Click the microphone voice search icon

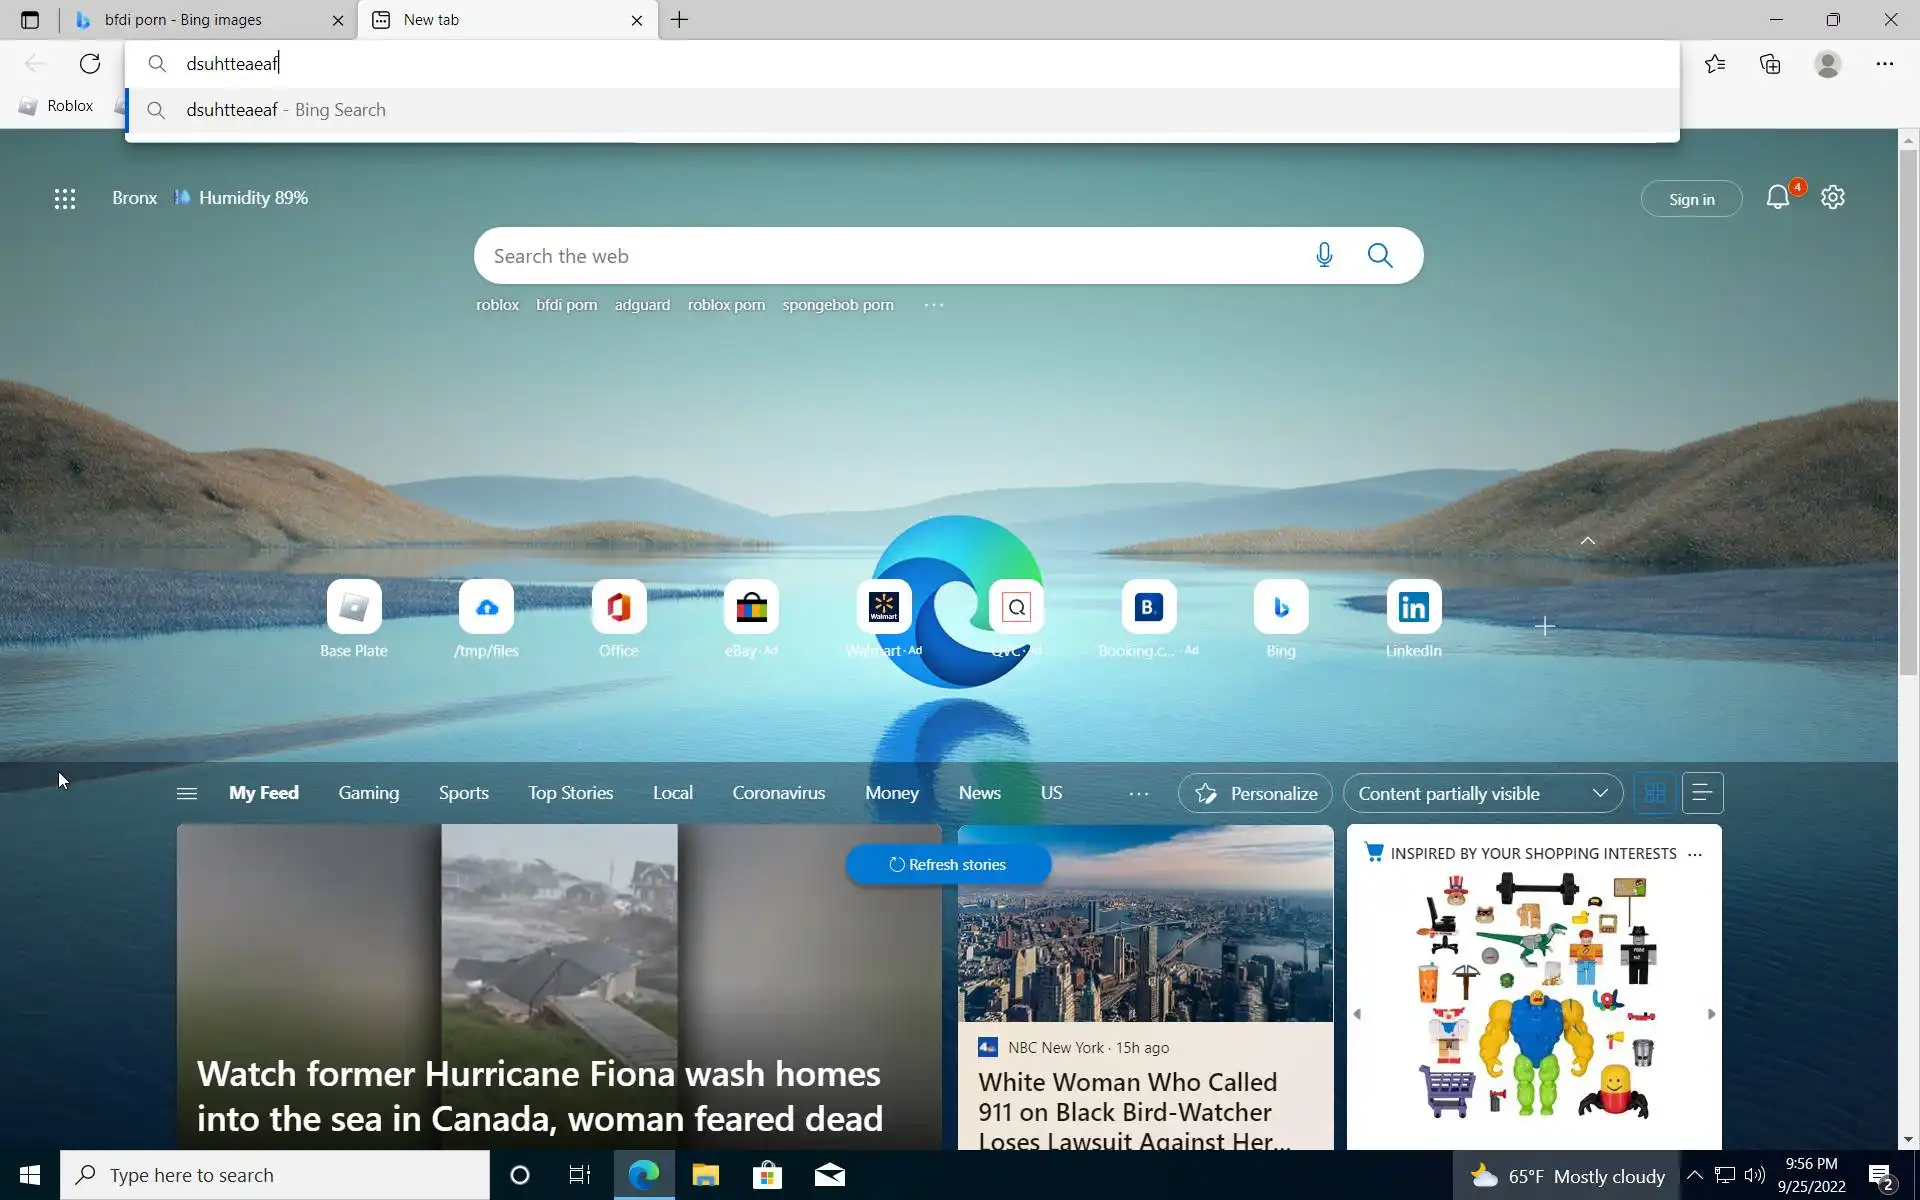[1324, 256]
